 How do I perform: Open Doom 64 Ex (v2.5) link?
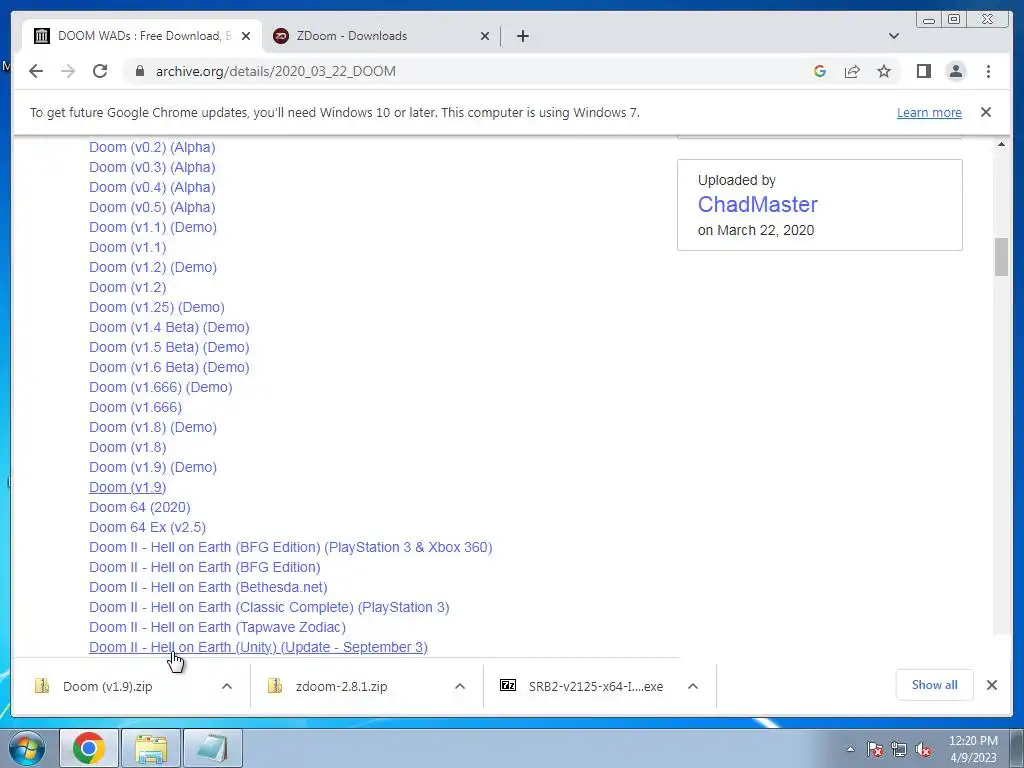148,527
